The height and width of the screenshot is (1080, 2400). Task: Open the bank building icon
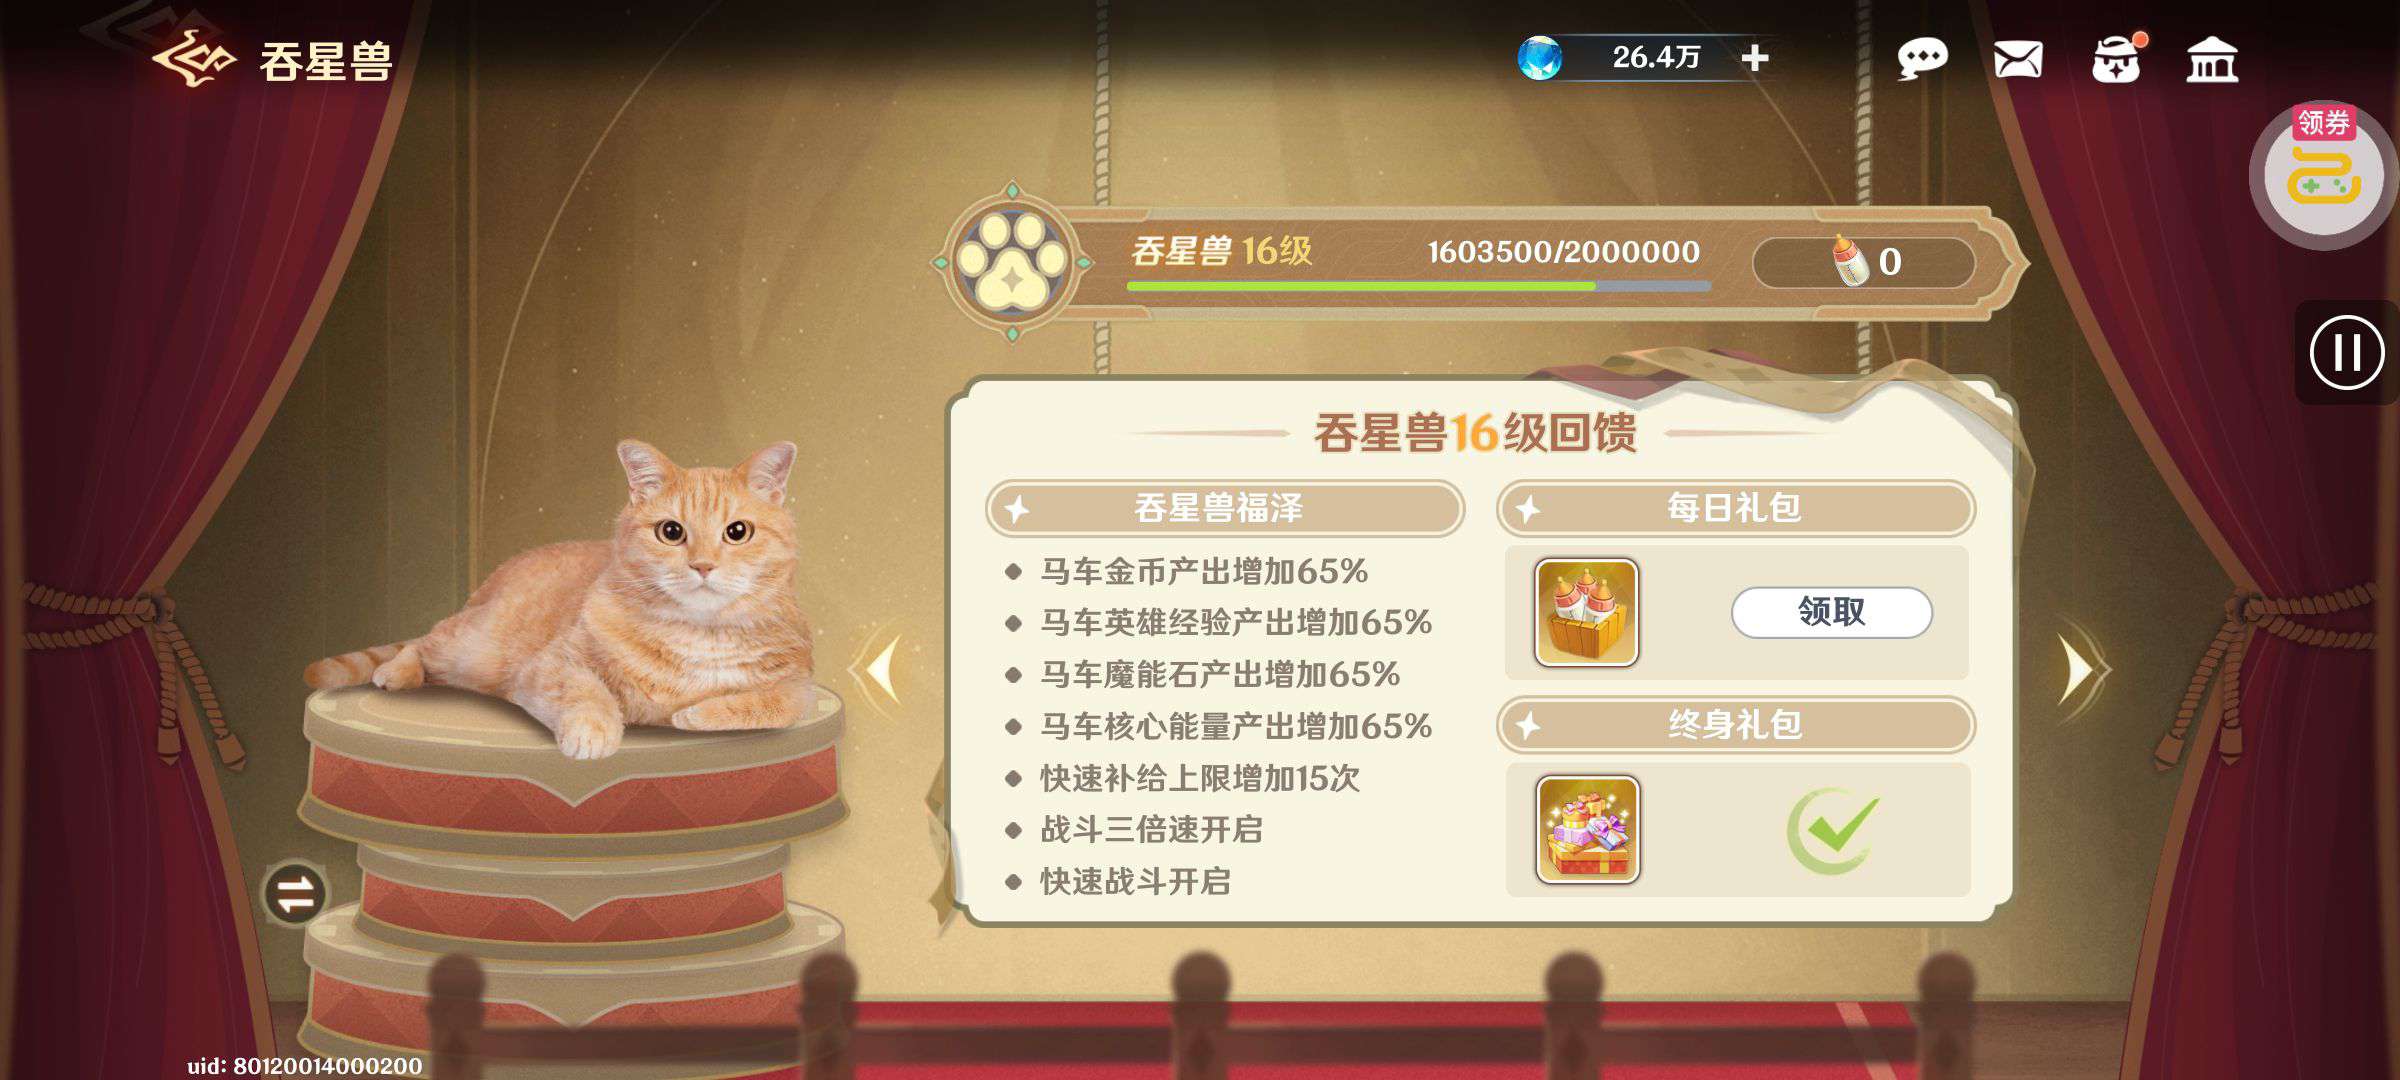pyautogui.click(x=2212, y=60)
